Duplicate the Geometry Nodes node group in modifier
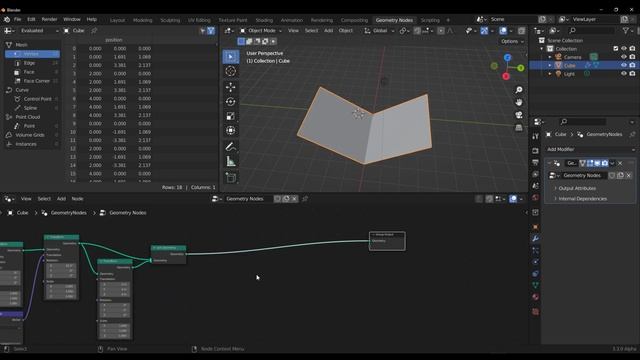Image resolution: width=640 pixels, height=360 pixels. click(x=620, y=176)
